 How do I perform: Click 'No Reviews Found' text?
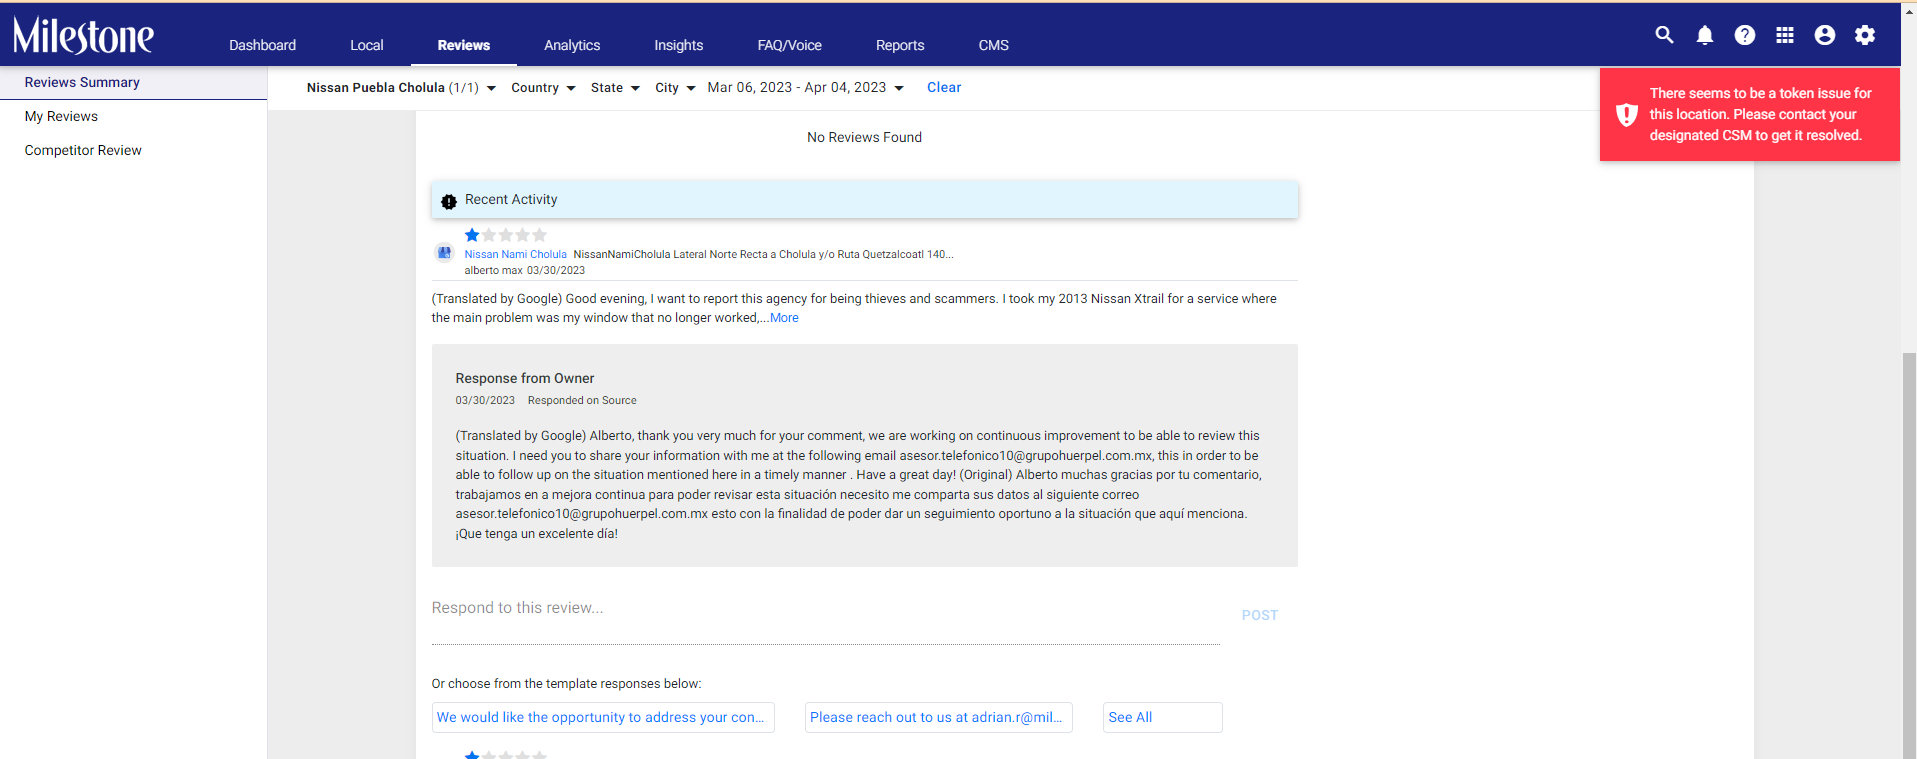[x=865, y=137]
